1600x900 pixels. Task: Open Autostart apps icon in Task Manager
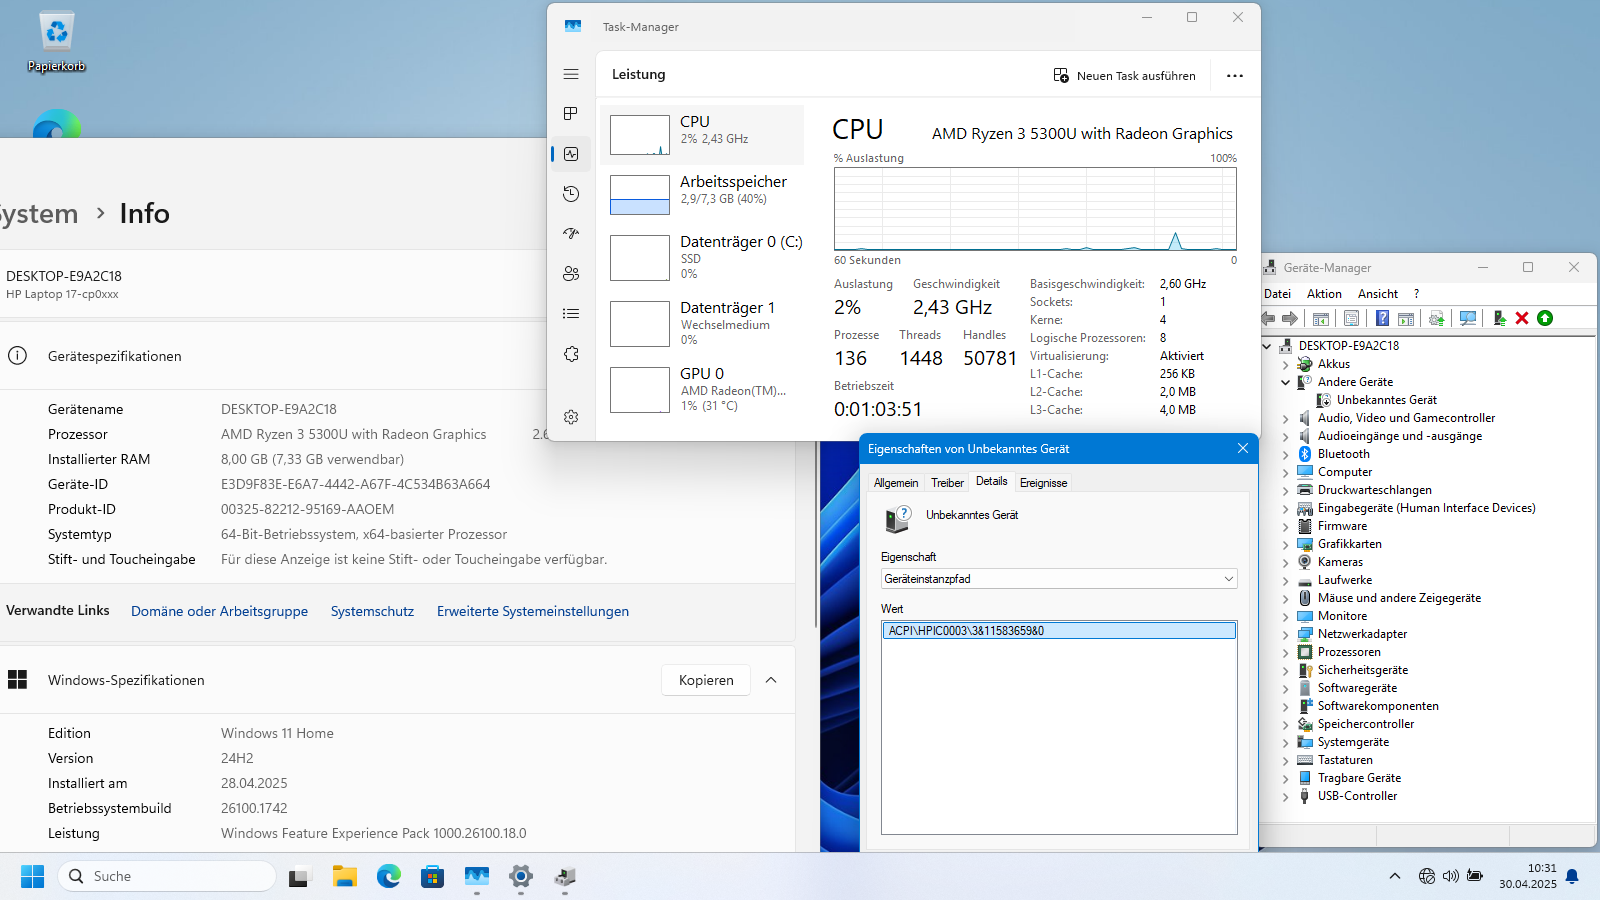[571, 234]
